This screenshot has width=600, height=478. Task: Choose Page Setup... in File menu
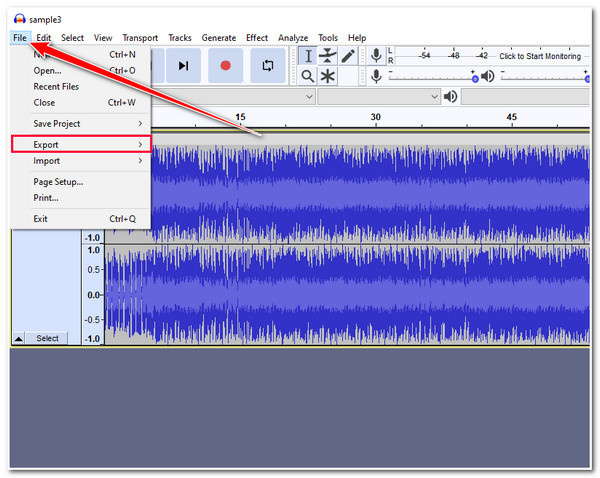click(81, 182)
